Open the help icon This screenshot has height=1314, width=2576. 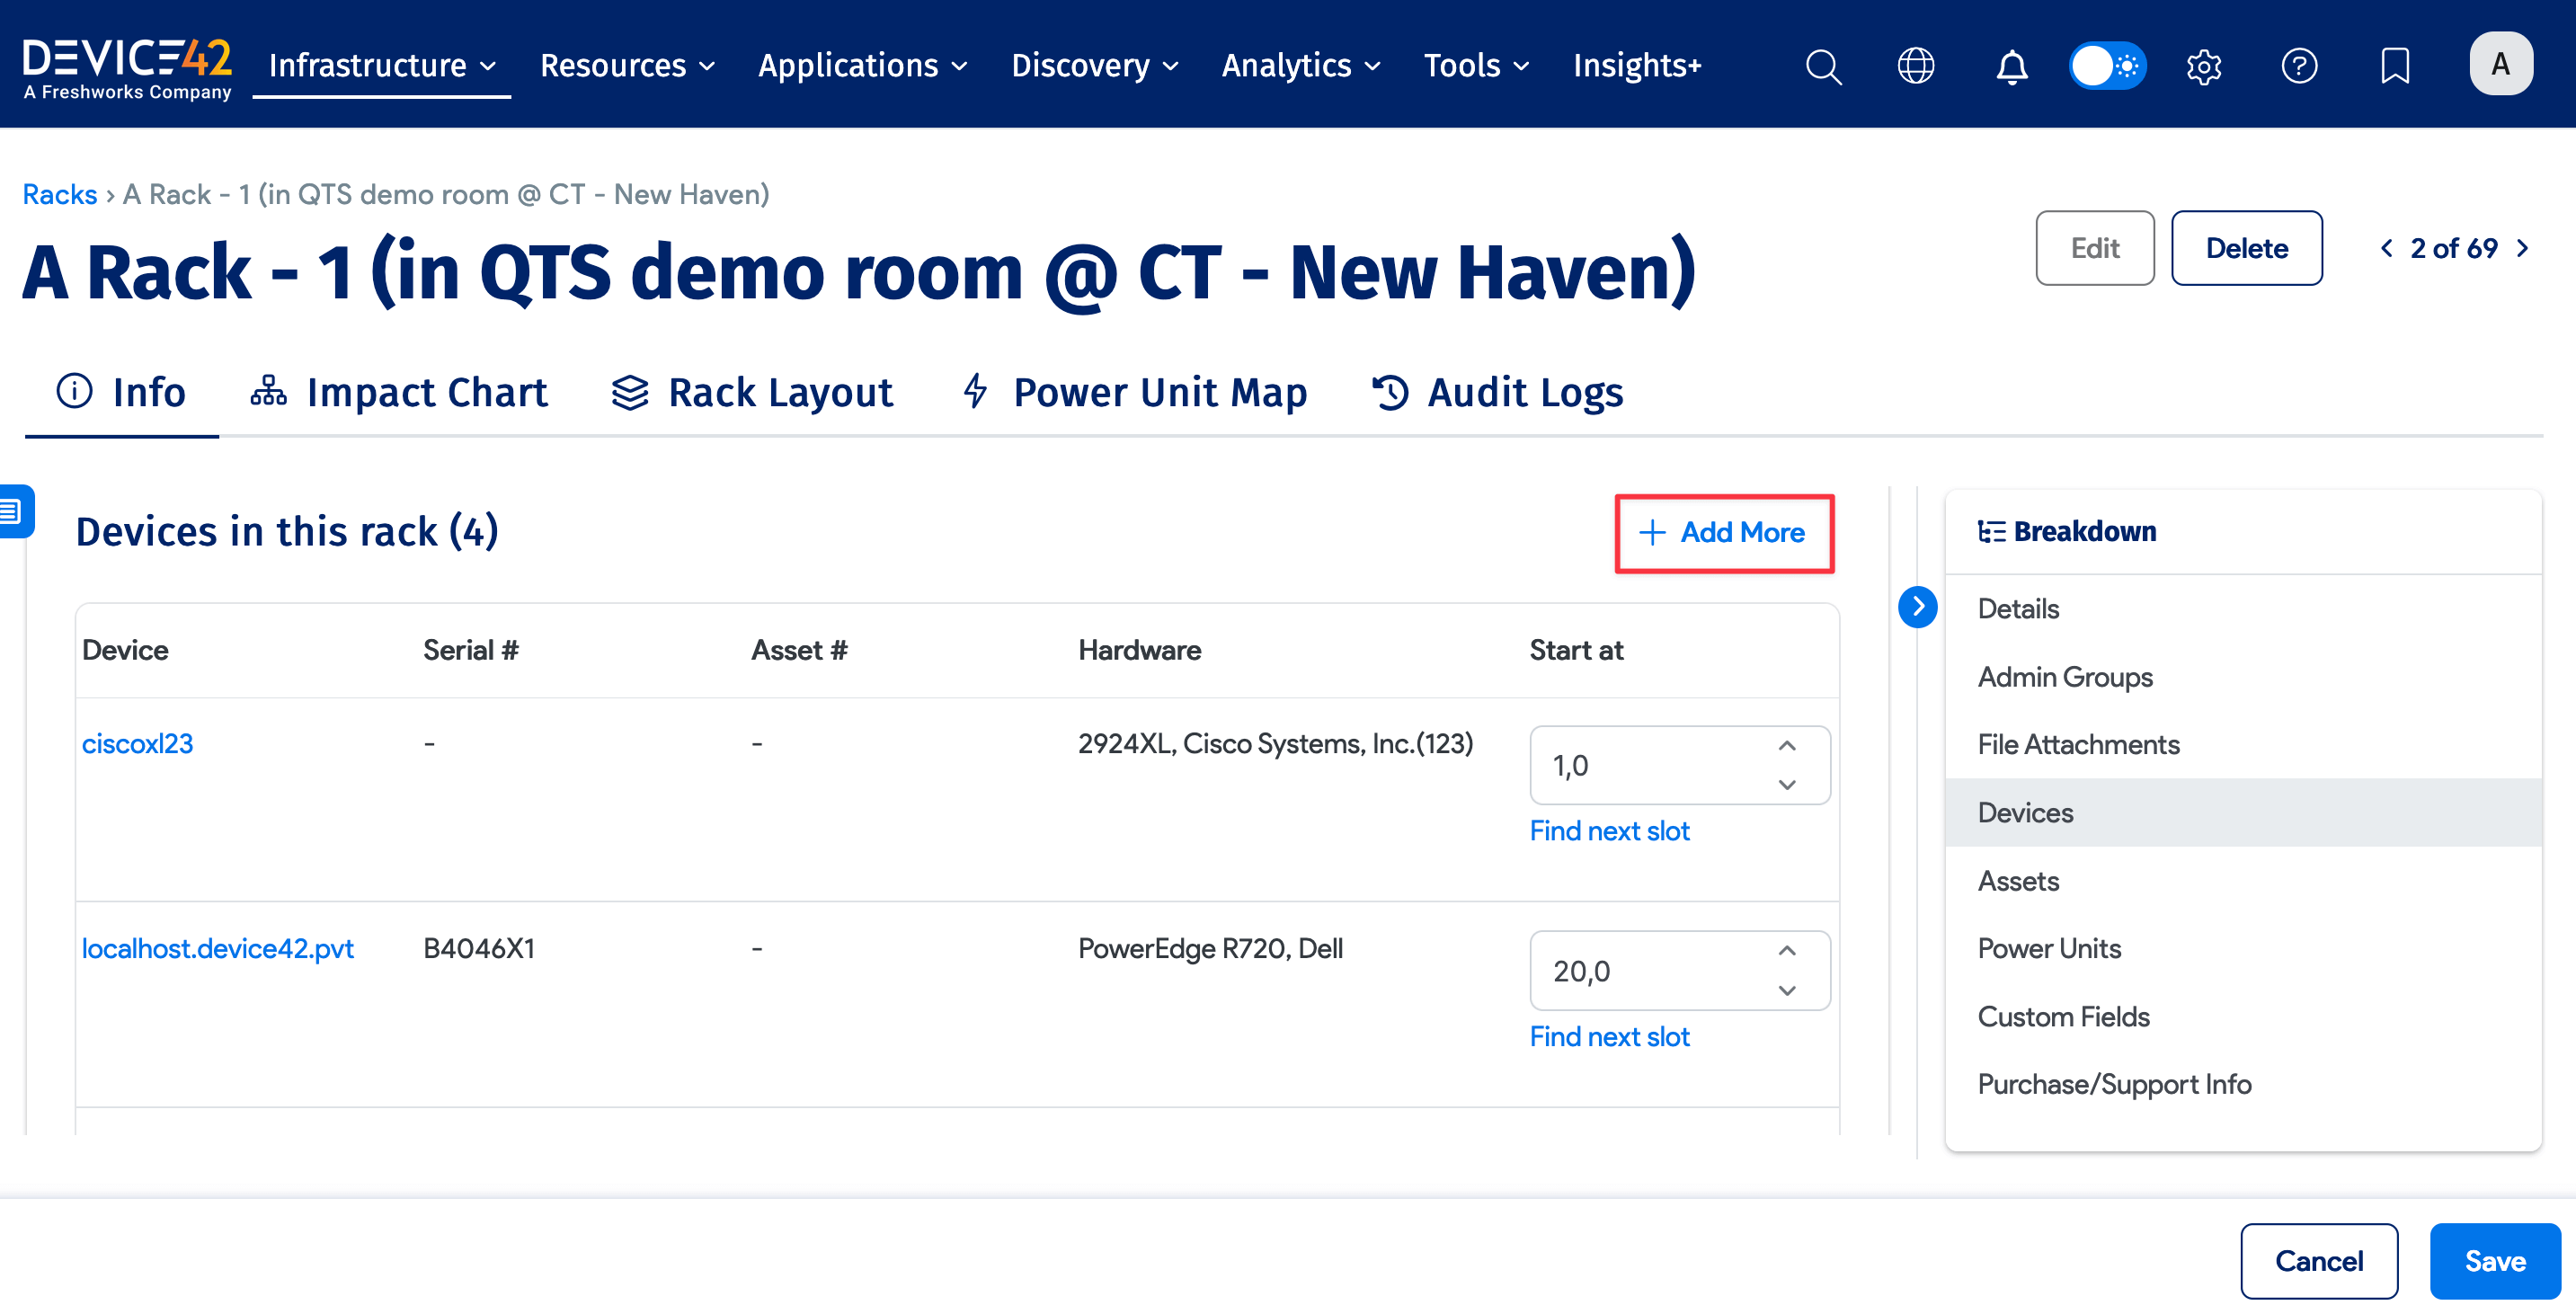click(x=2299, y=65)
